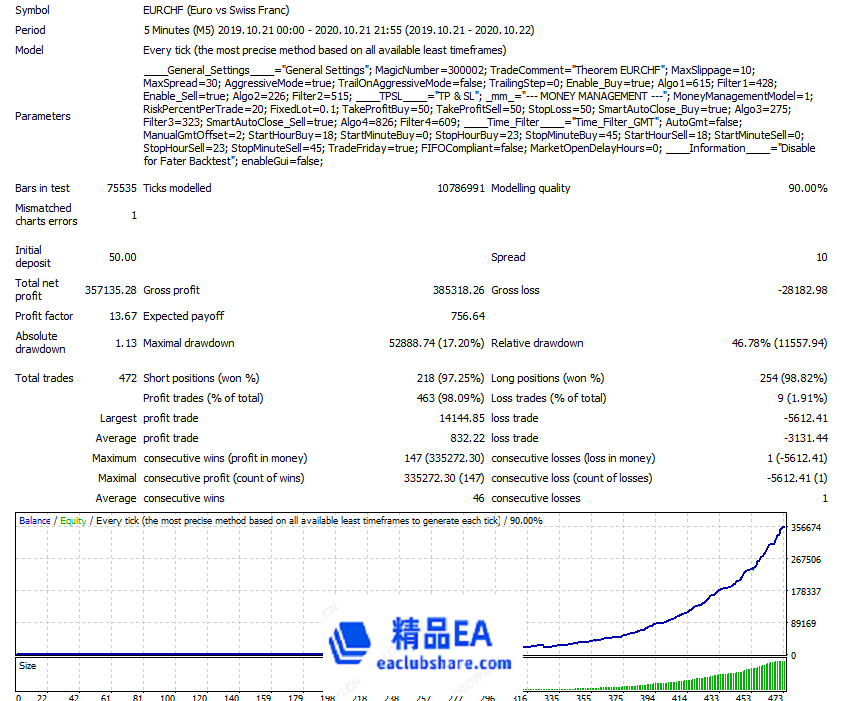Click the "Profit trades (% of total)" label
Screen dimensions: 847x701
tap(203, 399)
